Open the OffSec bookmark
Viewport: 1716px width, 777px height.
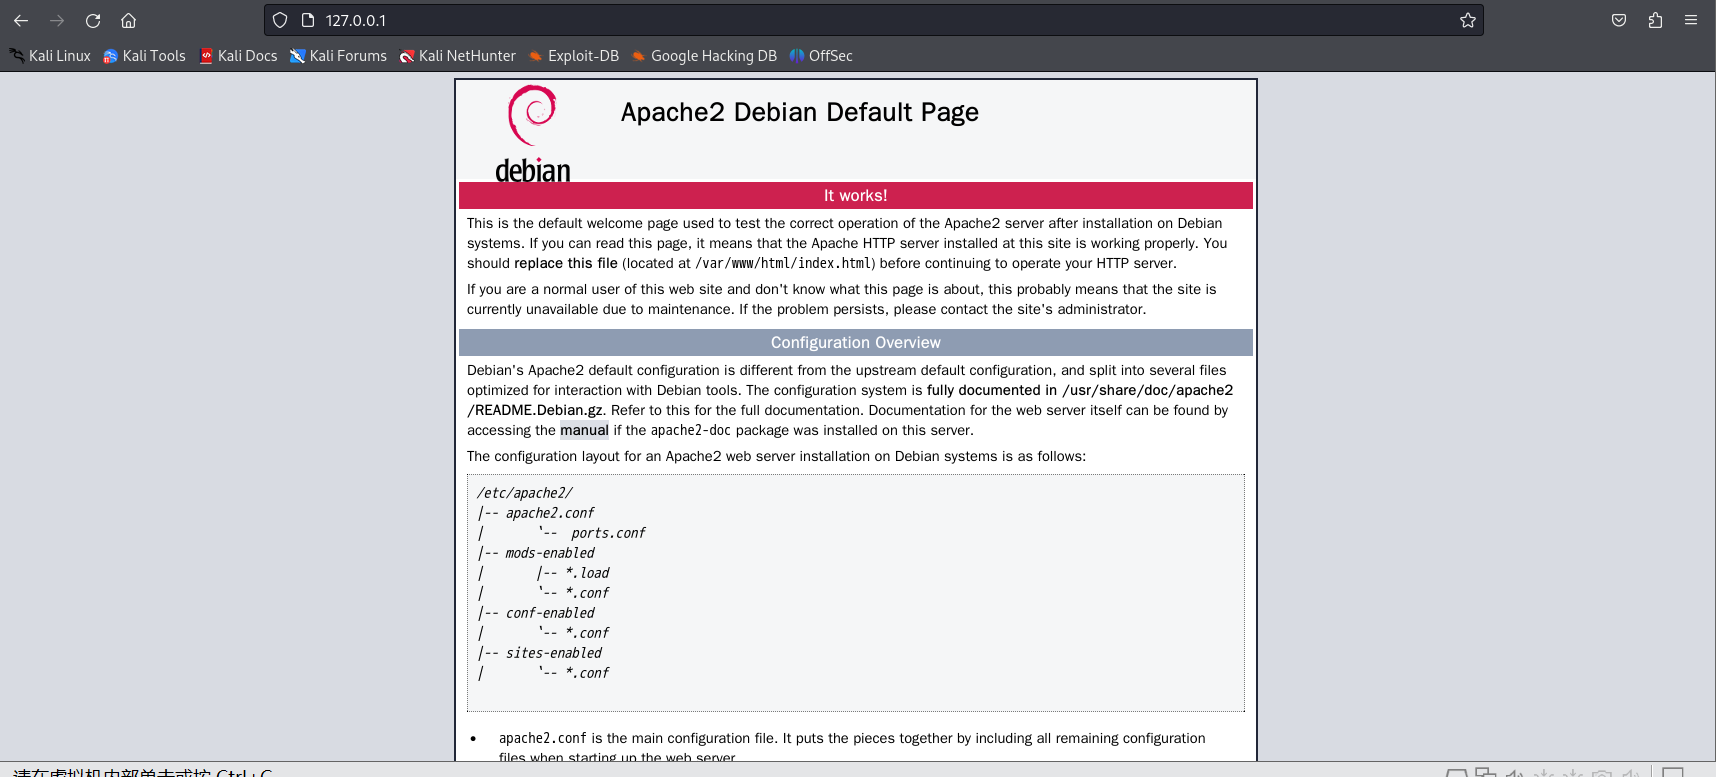coord(821,56)
